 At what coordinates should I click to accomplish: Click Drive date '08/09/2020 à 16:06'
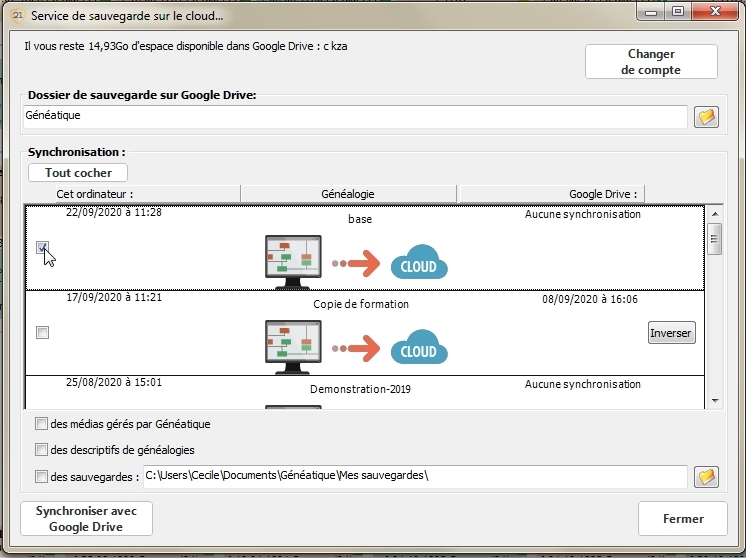tap(590, 299)
